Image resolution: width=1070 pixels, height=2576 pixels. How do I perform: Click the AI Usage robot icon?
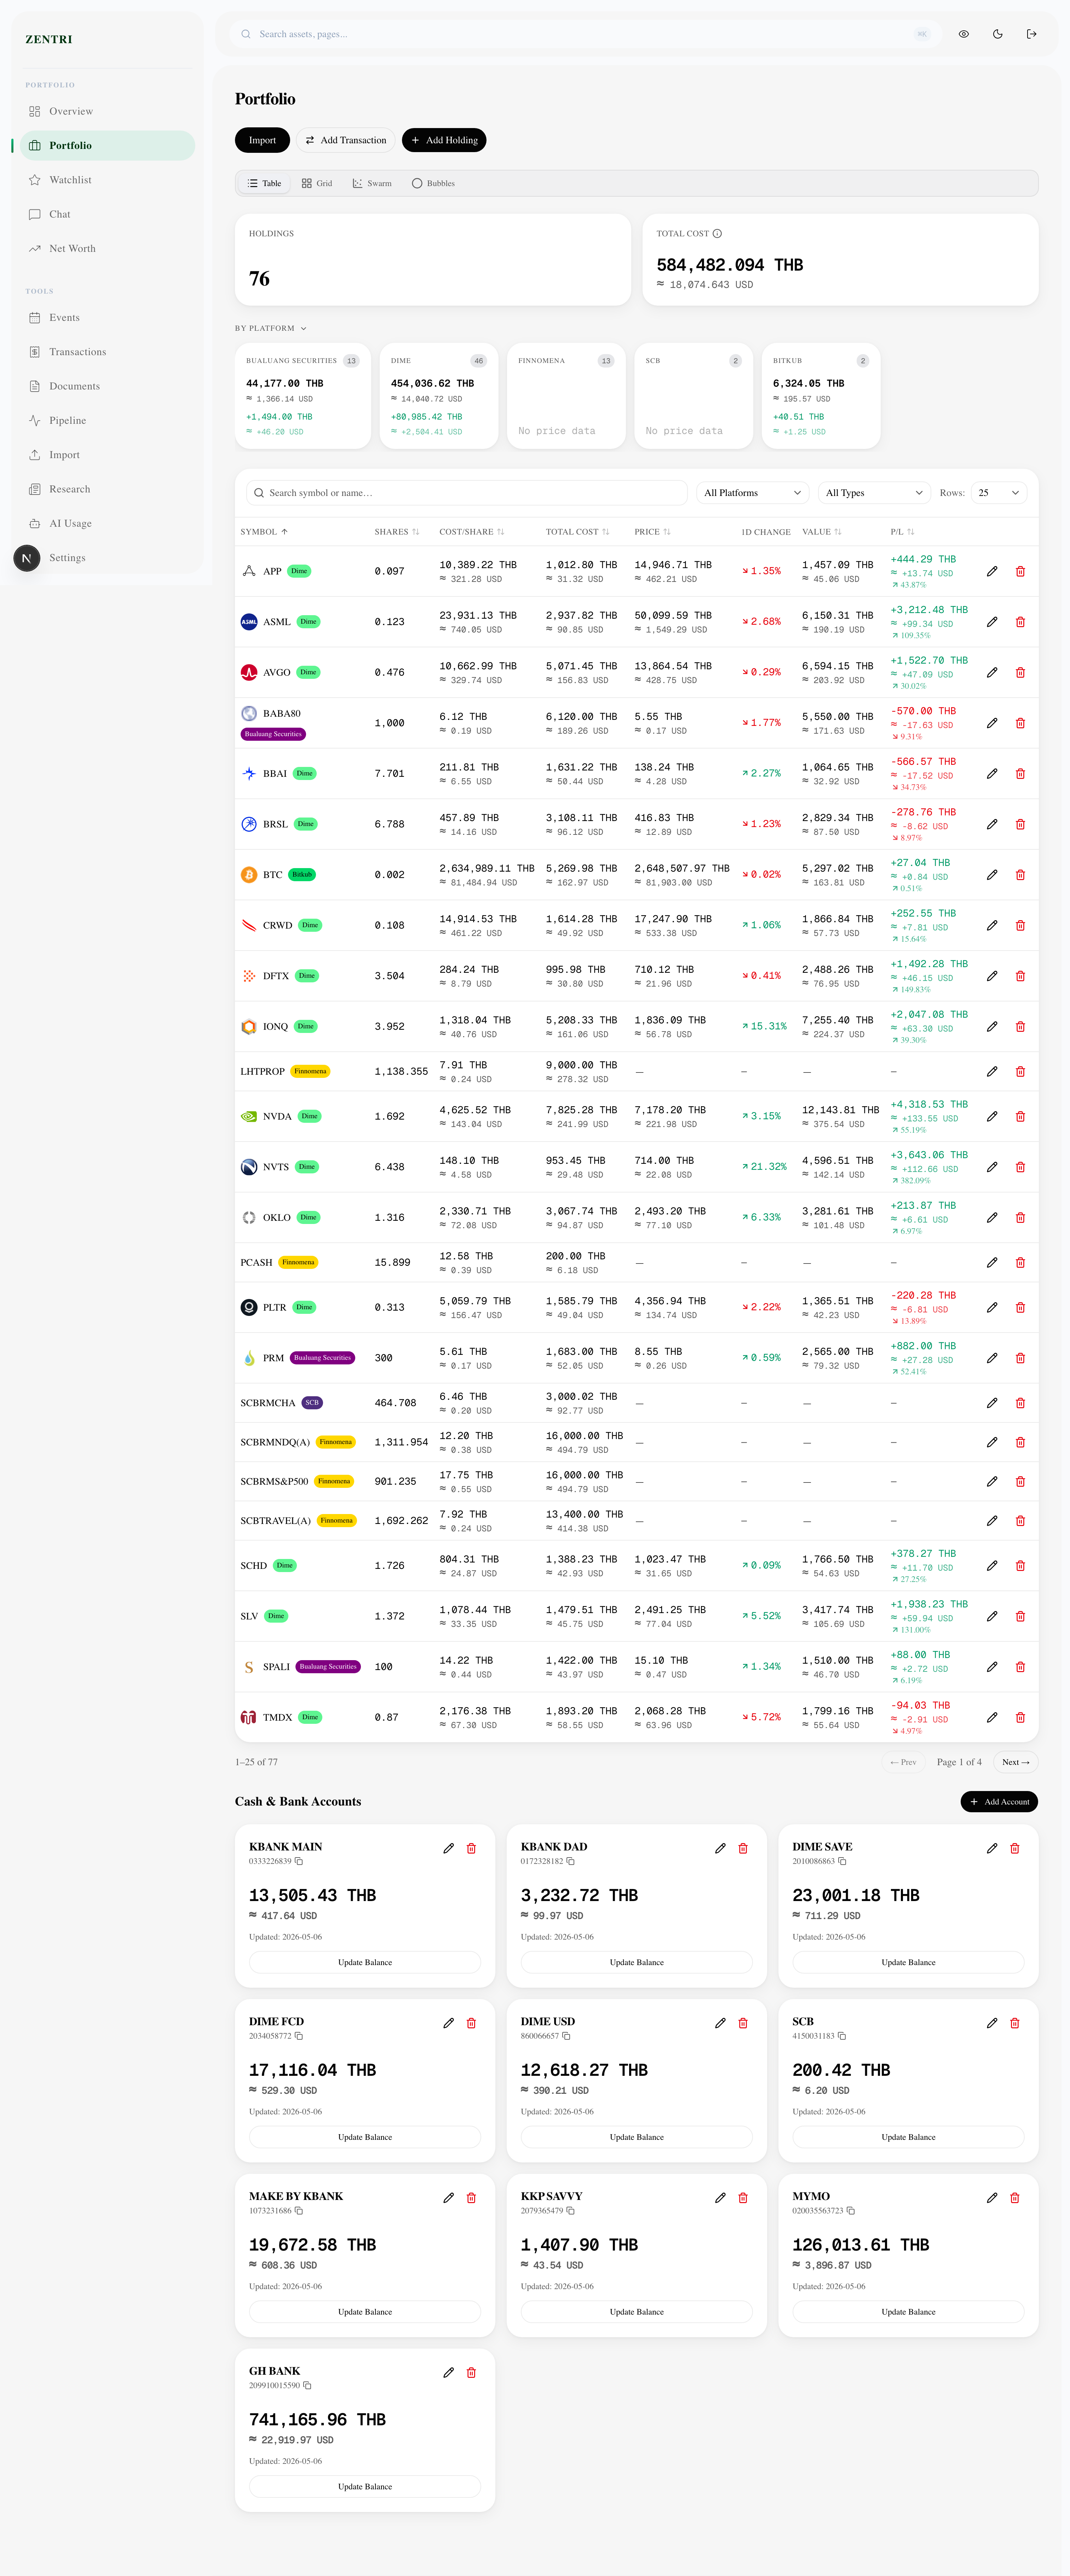35,524
